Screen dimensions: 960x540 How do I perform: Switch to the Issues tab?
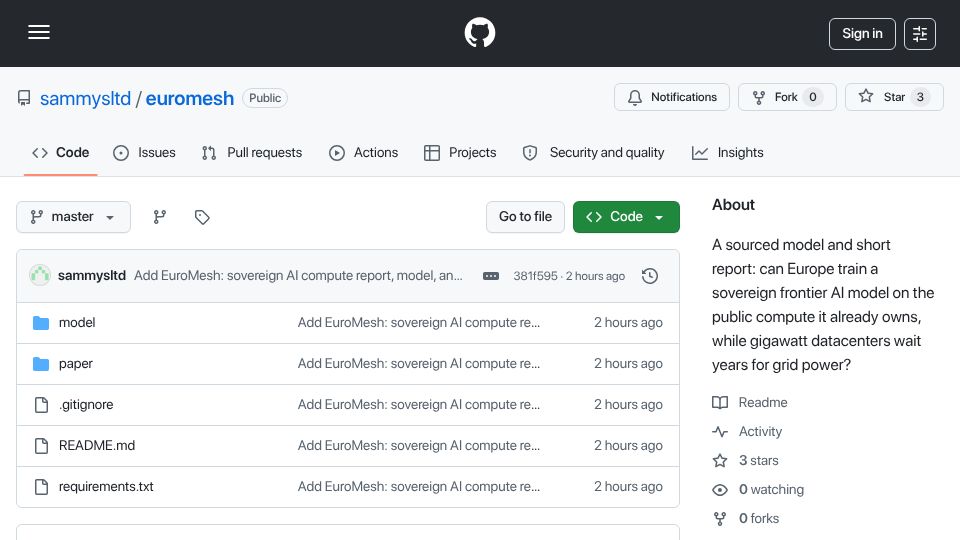pos(144,152)
